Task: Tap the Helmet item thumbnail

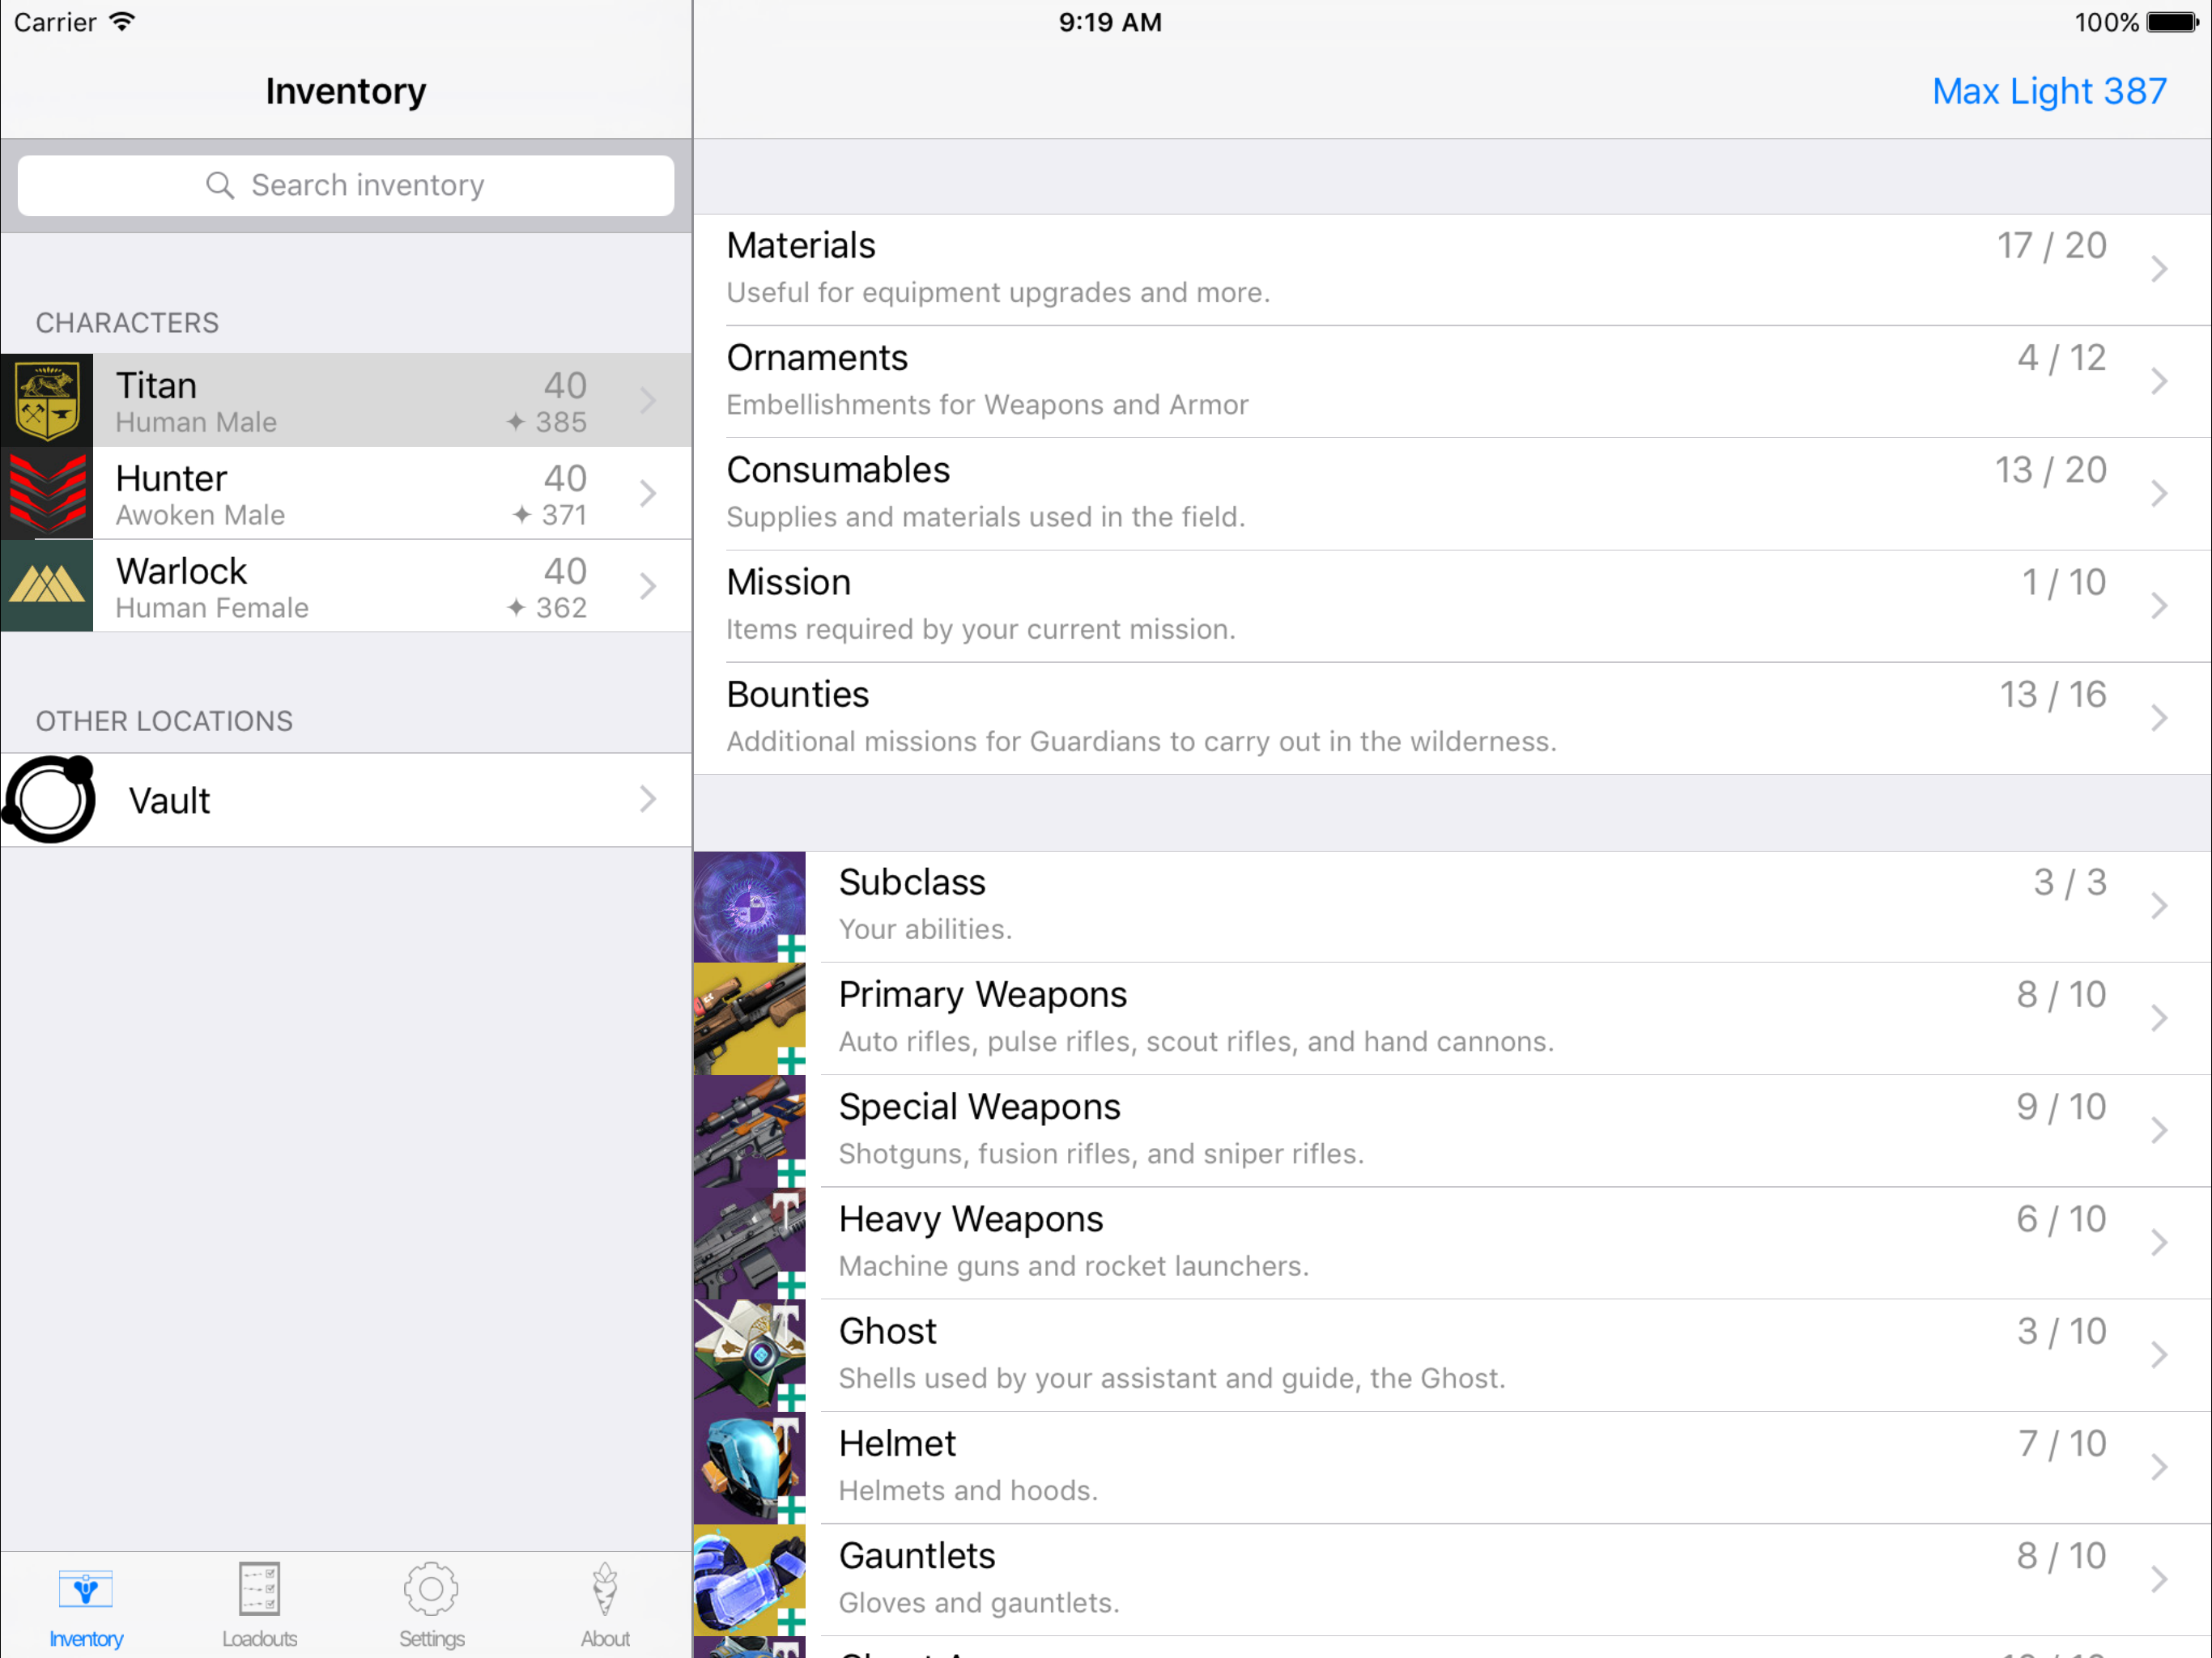Action: [x=749, y=1468]
